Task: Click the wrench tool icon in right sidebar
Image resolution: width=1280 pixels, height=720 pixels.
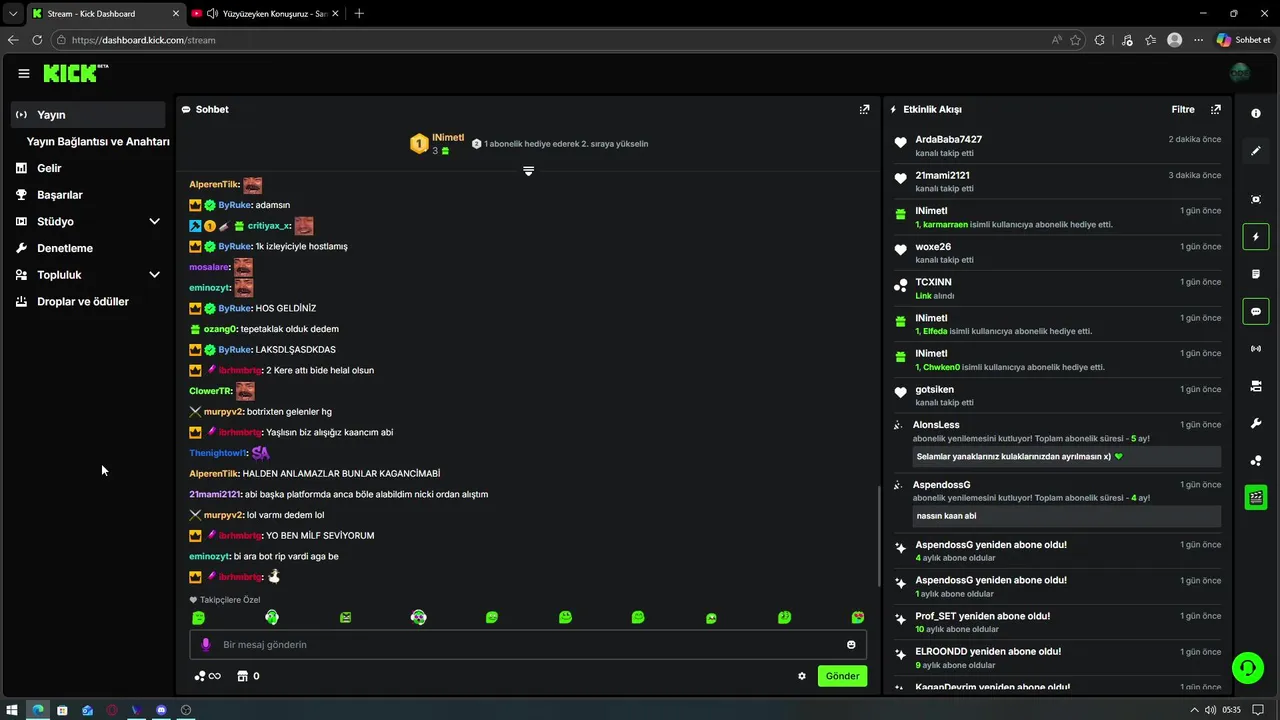Action: (x=1256, y=424)
